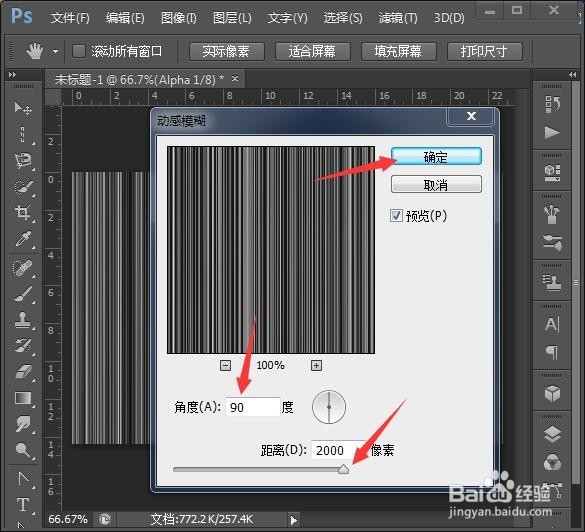Open the Channels panel icon

552,462
